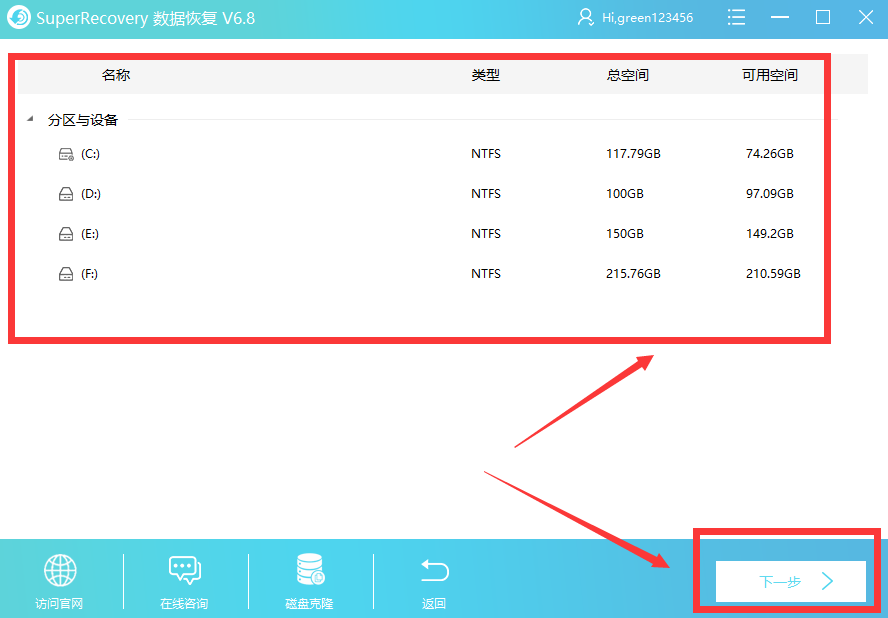Click the SuperRecovery logo icon
This screenshot has height=618, width=888.
pos(19,18)
